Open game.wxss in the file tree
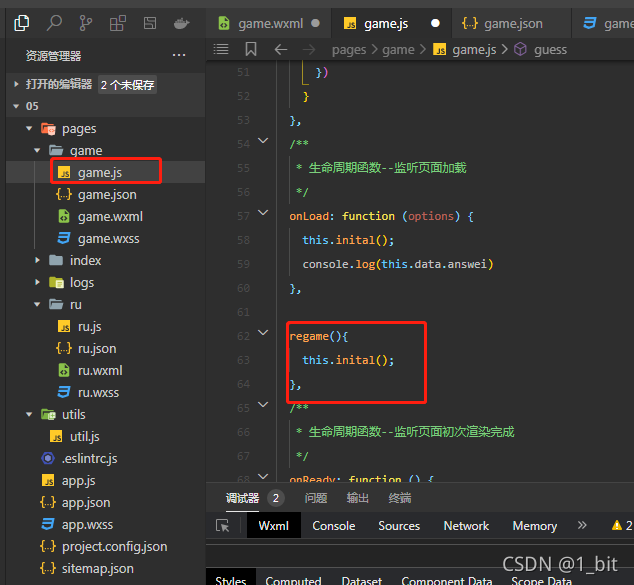Image resolution: width=634 pixels, height=585 pixels. click(x=108, y=239)
